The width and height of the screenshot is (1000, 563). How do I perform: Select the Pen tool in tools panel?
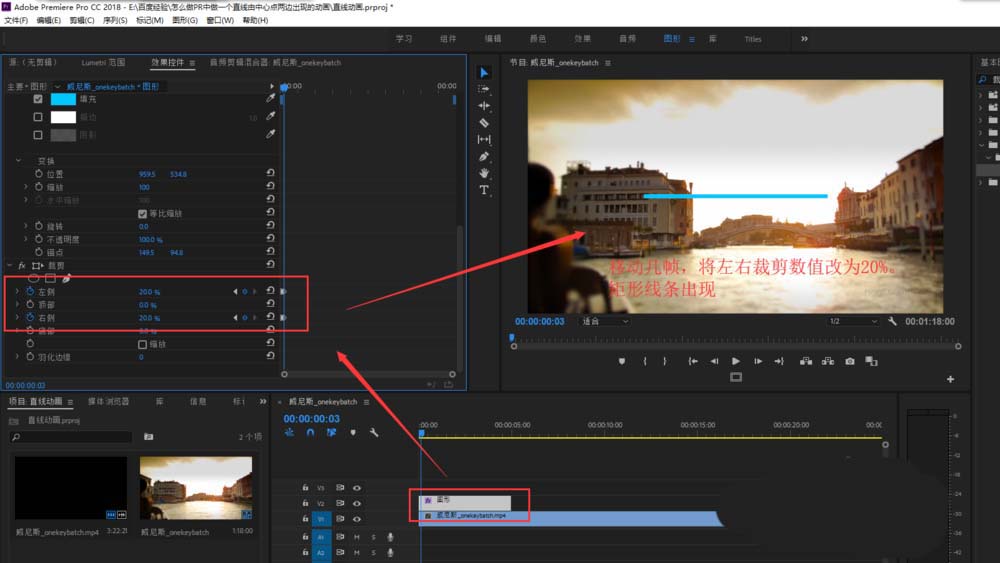coord(484,156)
